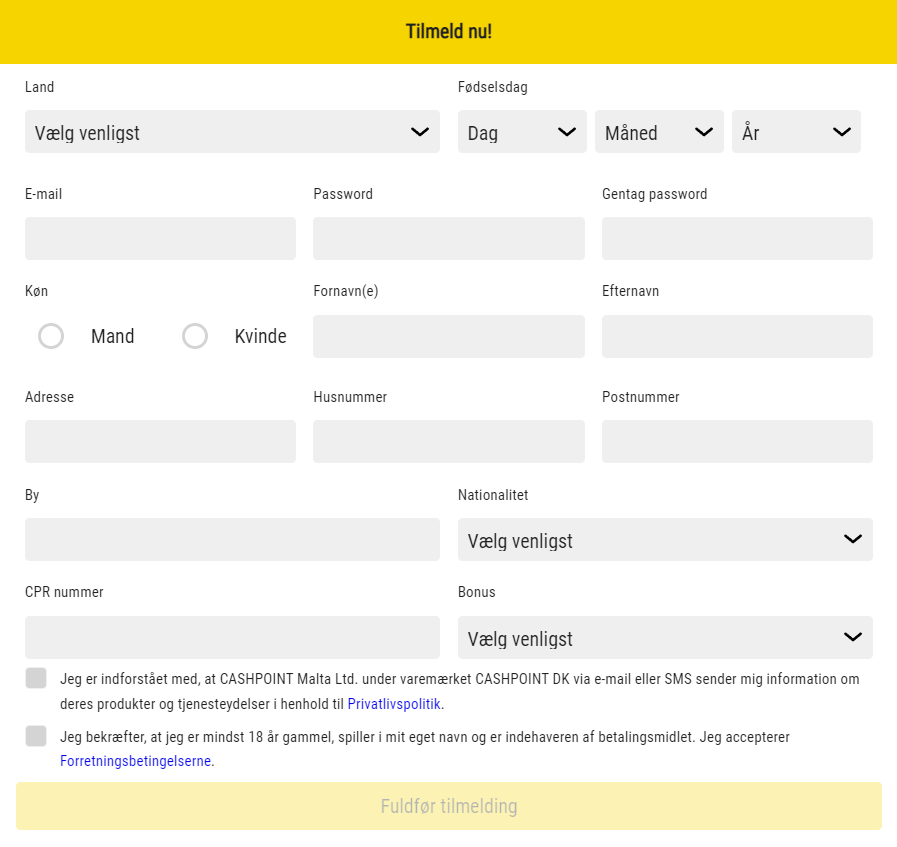This screenshot has width=897, height=847.
Task: Click the Gentag password field
Action: pyautogui.click(x=737, y=239)
